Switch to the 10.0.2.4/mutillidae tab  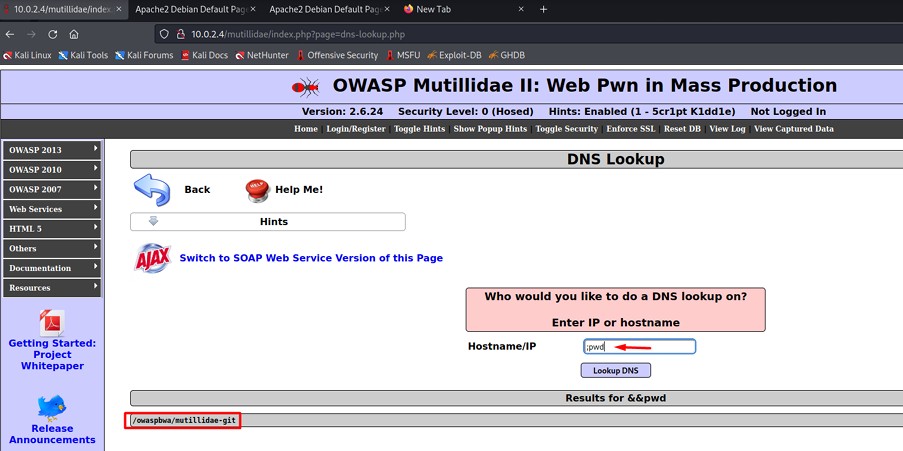(x=62, y=9)
